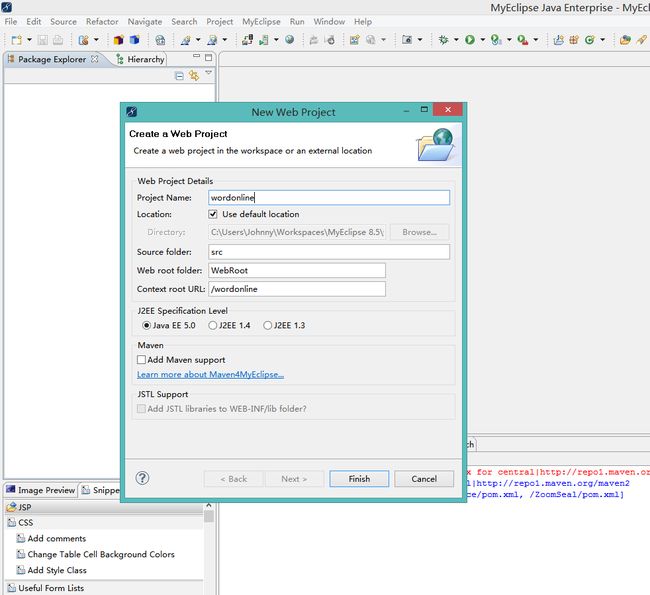
Task: Enable Add Maven support checkbox
Action: (x=141, y=359)
